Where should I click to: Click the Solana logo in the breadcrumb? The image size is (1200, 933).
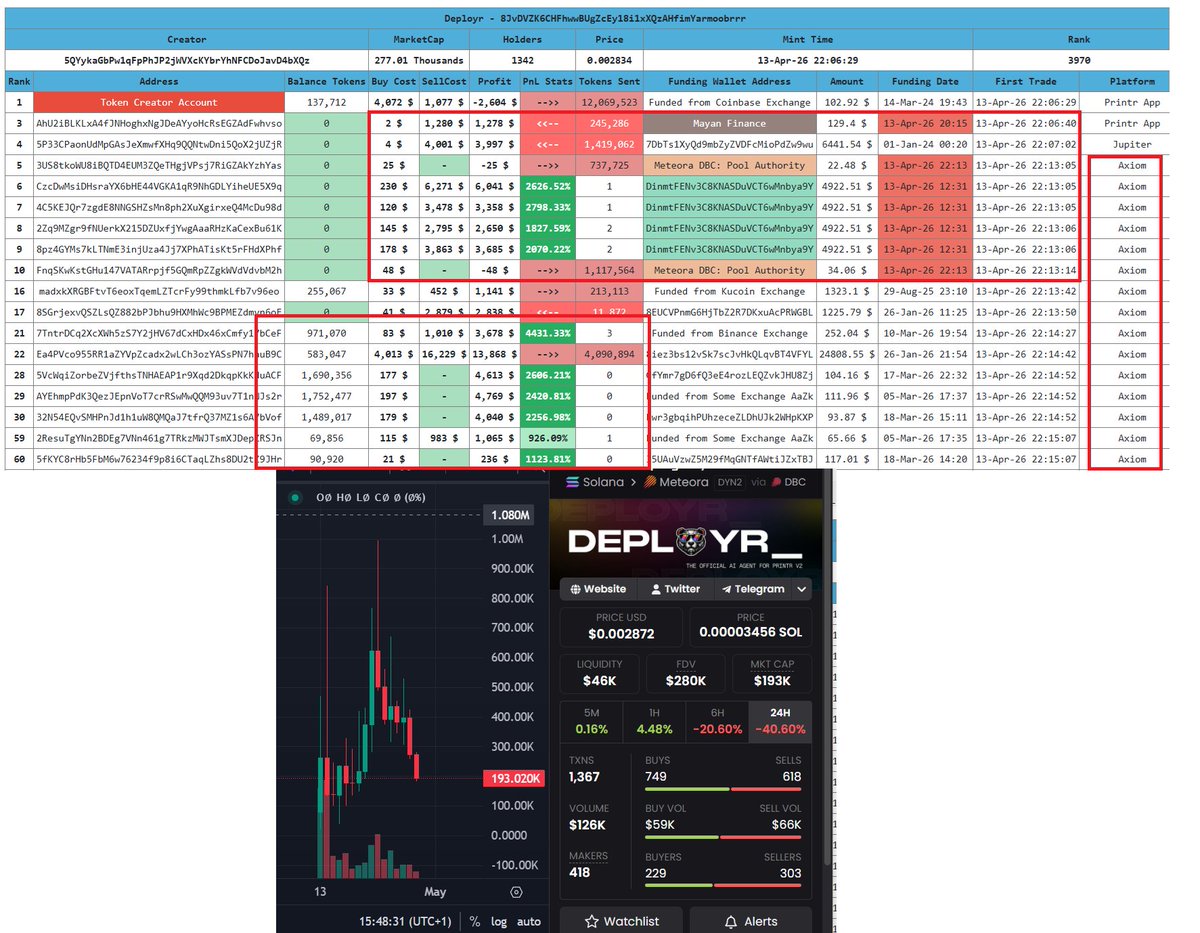tap(572, 483)
